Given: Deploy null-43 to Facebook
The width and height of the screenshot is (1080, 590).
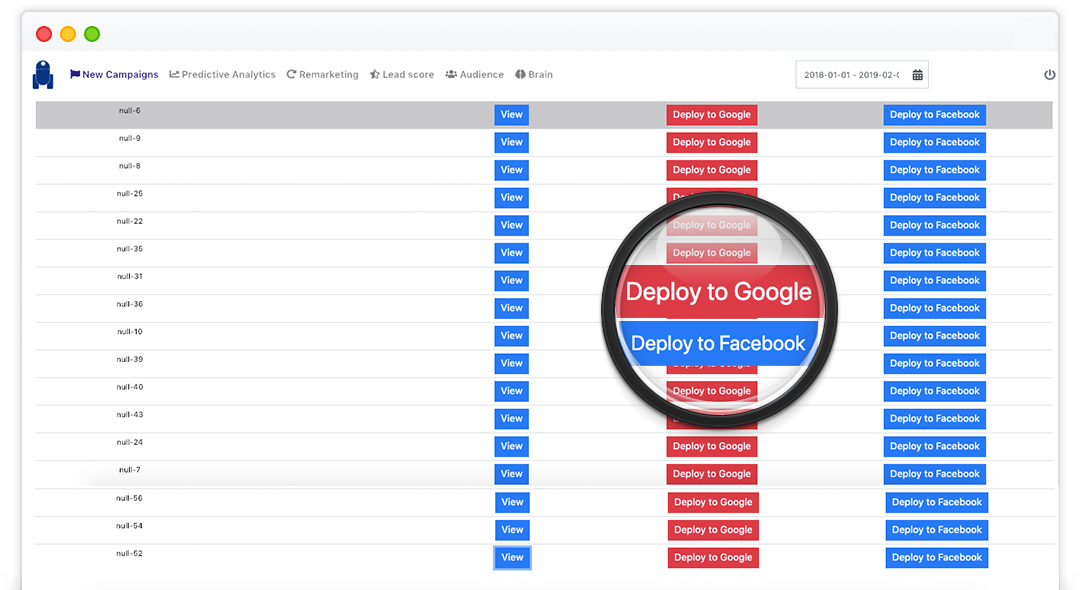Looking at the screenshot, I should [x=935, y=419].
